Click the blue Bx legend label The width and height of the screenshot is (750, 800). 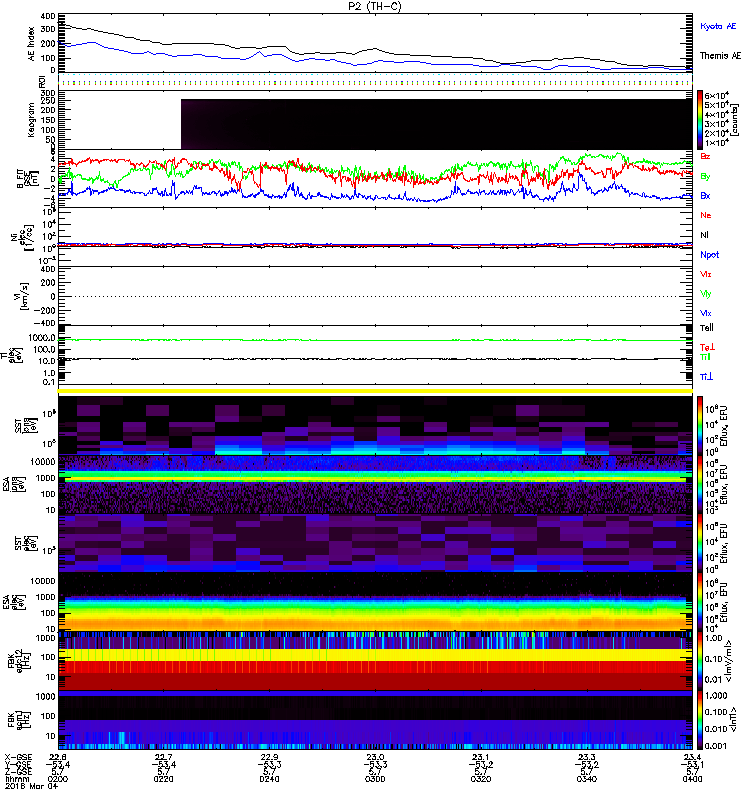click(x=705, y=195)
